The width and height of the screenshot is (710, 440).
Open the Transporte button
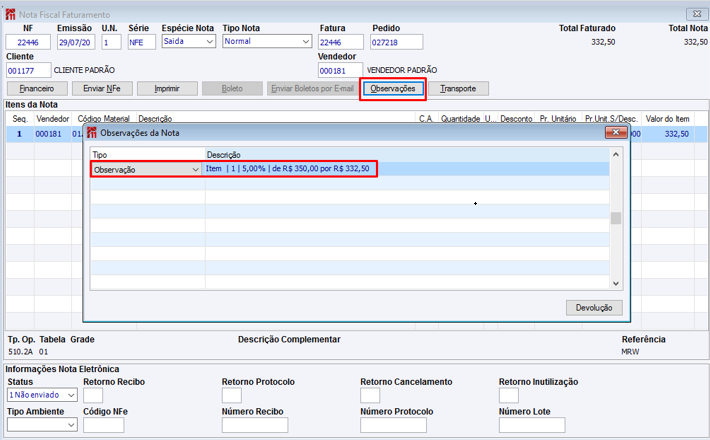[458, 88]
